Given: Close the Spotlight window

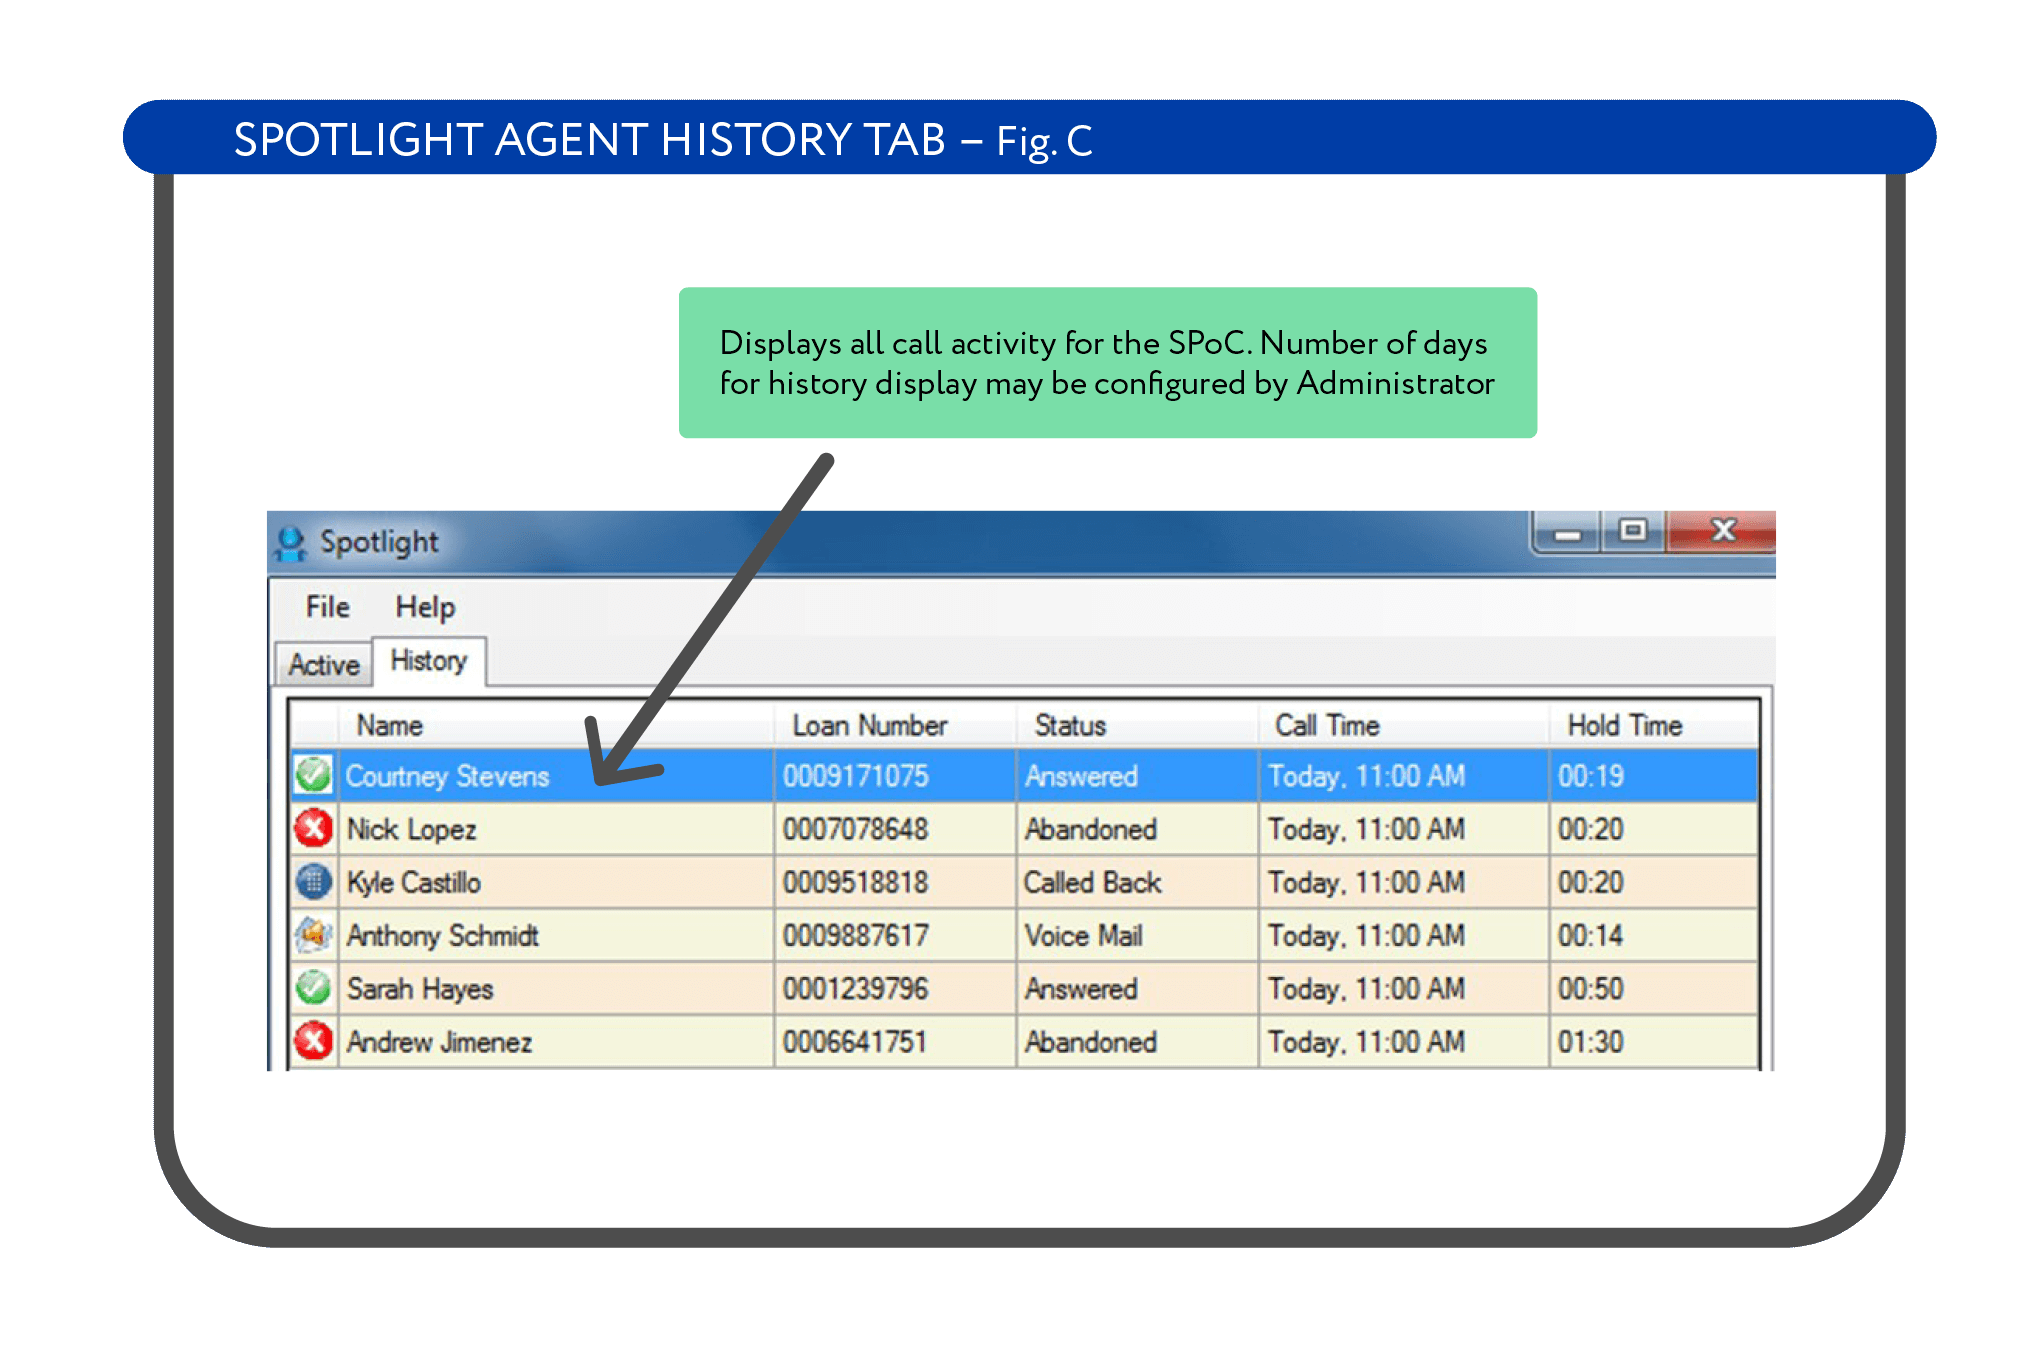Looking at the screenshot, I should [1721, 530].
